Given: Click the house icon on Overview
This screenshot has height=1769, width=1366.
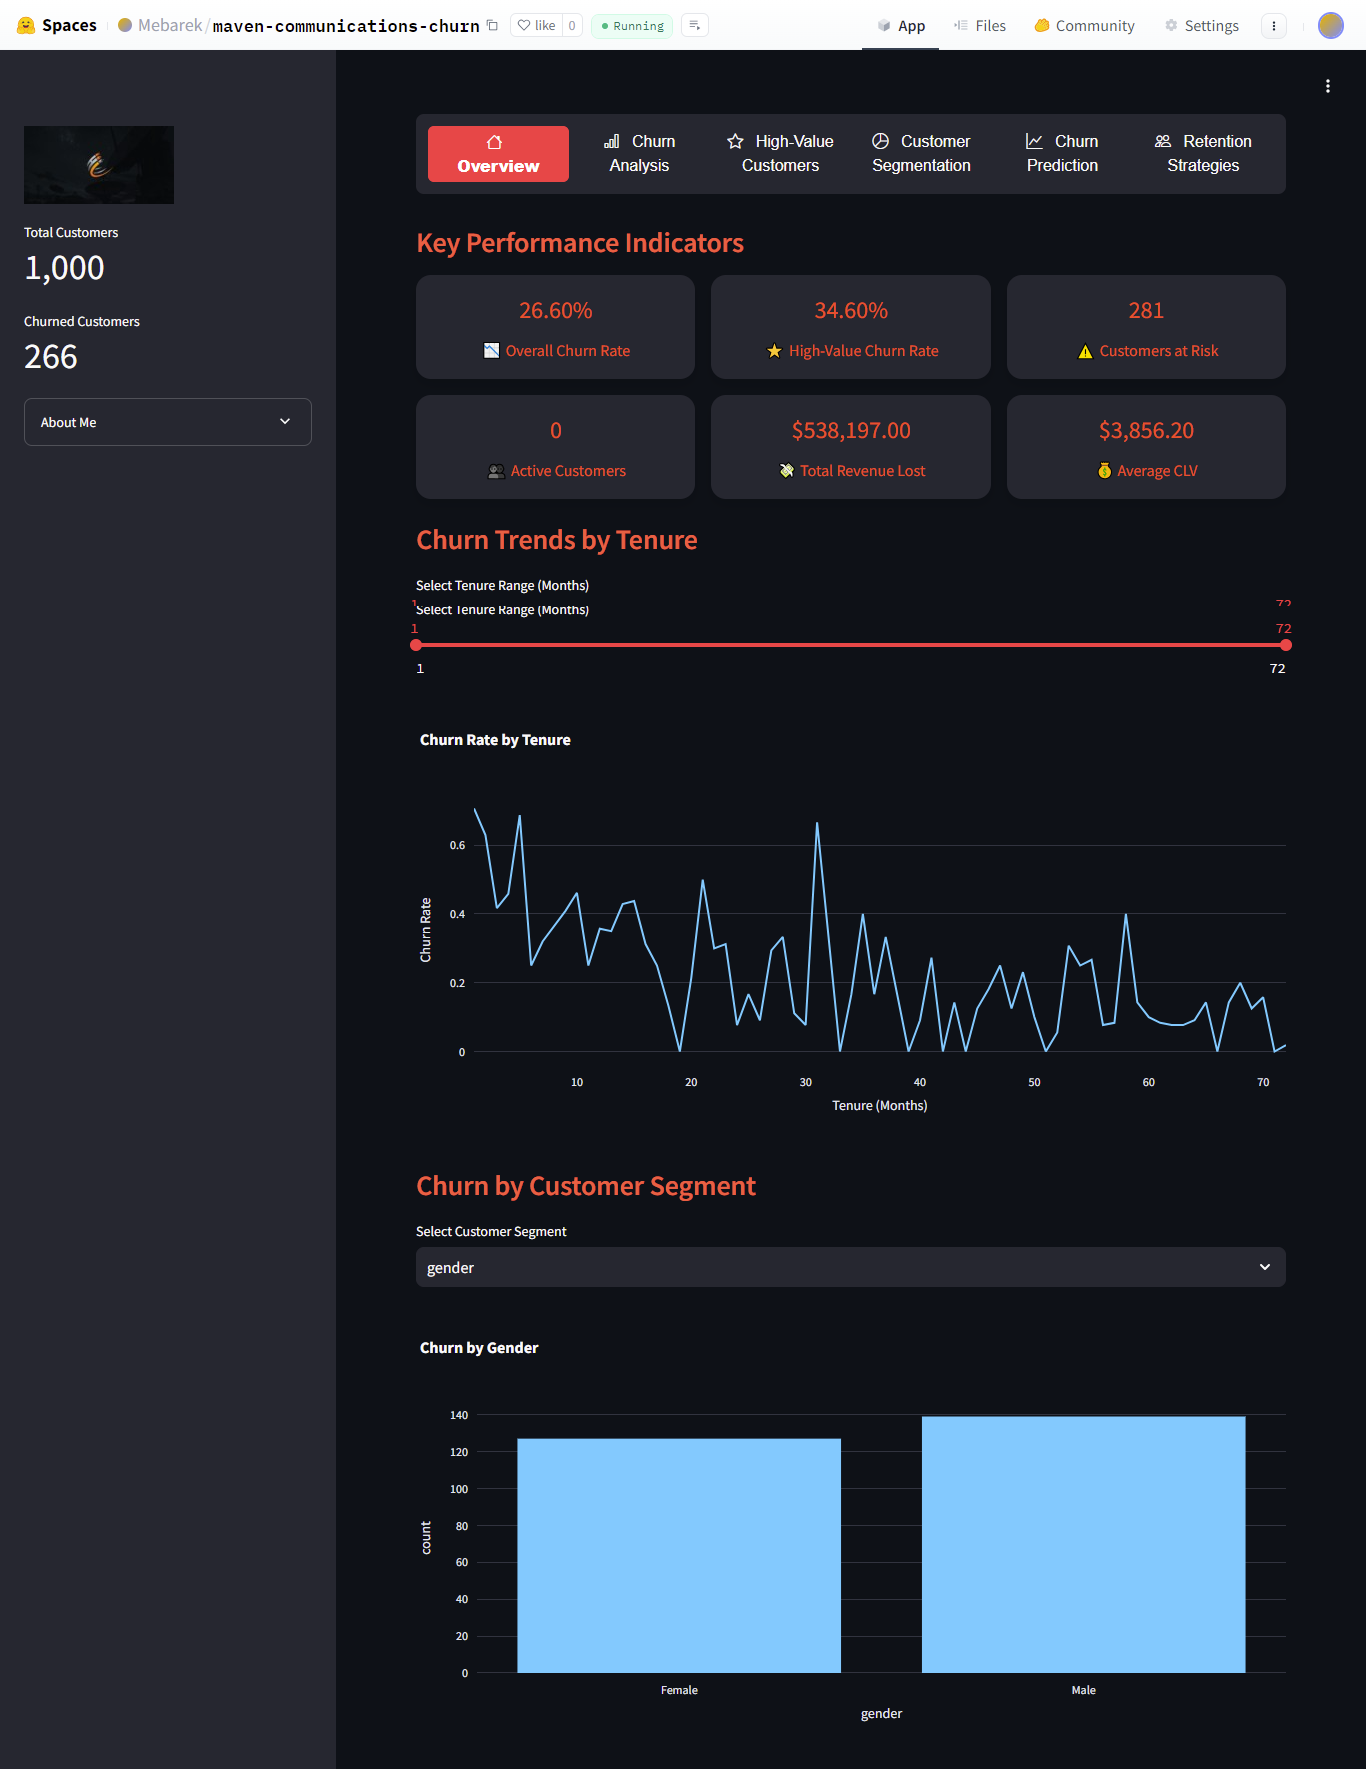Looking at the screenshot, I should tap(494, 142).
